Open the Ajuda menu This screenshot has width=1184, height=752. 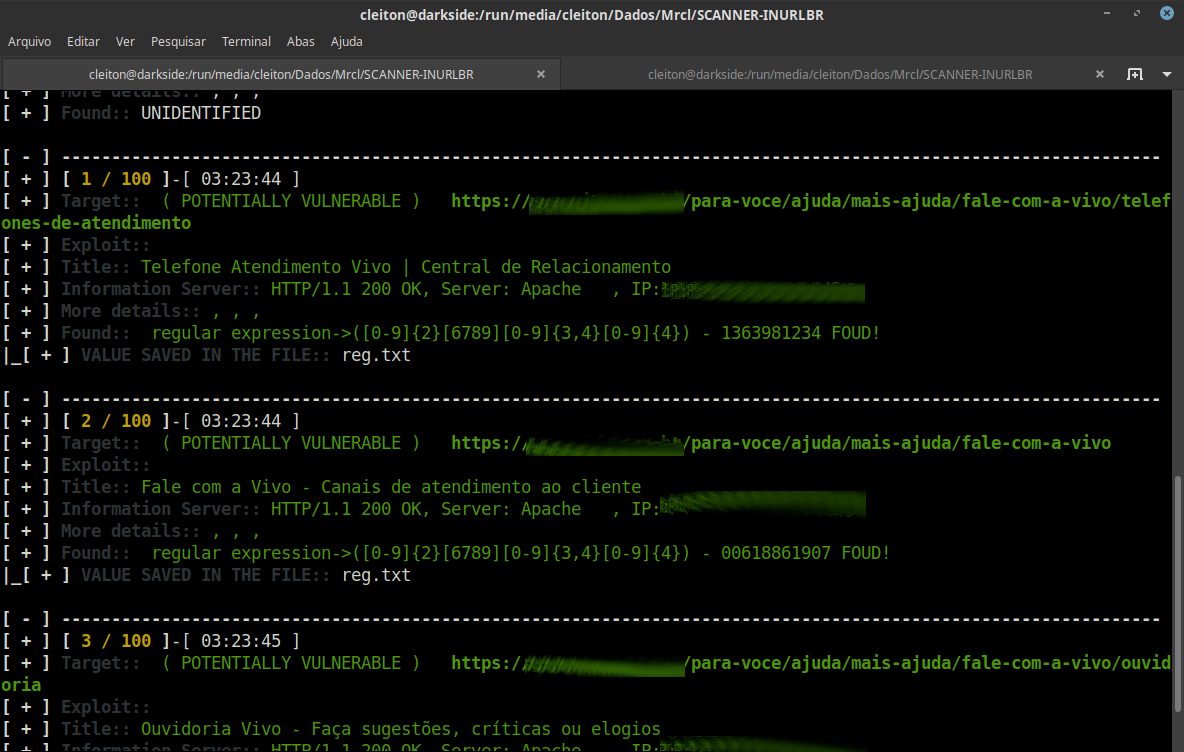pyautogui.click(x=347, y=41)
